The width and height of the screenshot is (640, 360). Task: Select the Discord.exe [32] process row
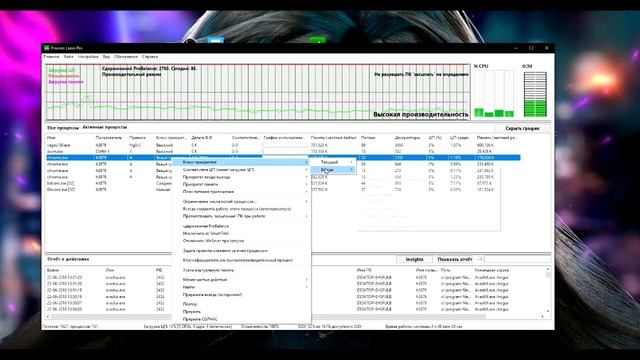[x=109, y=190]
